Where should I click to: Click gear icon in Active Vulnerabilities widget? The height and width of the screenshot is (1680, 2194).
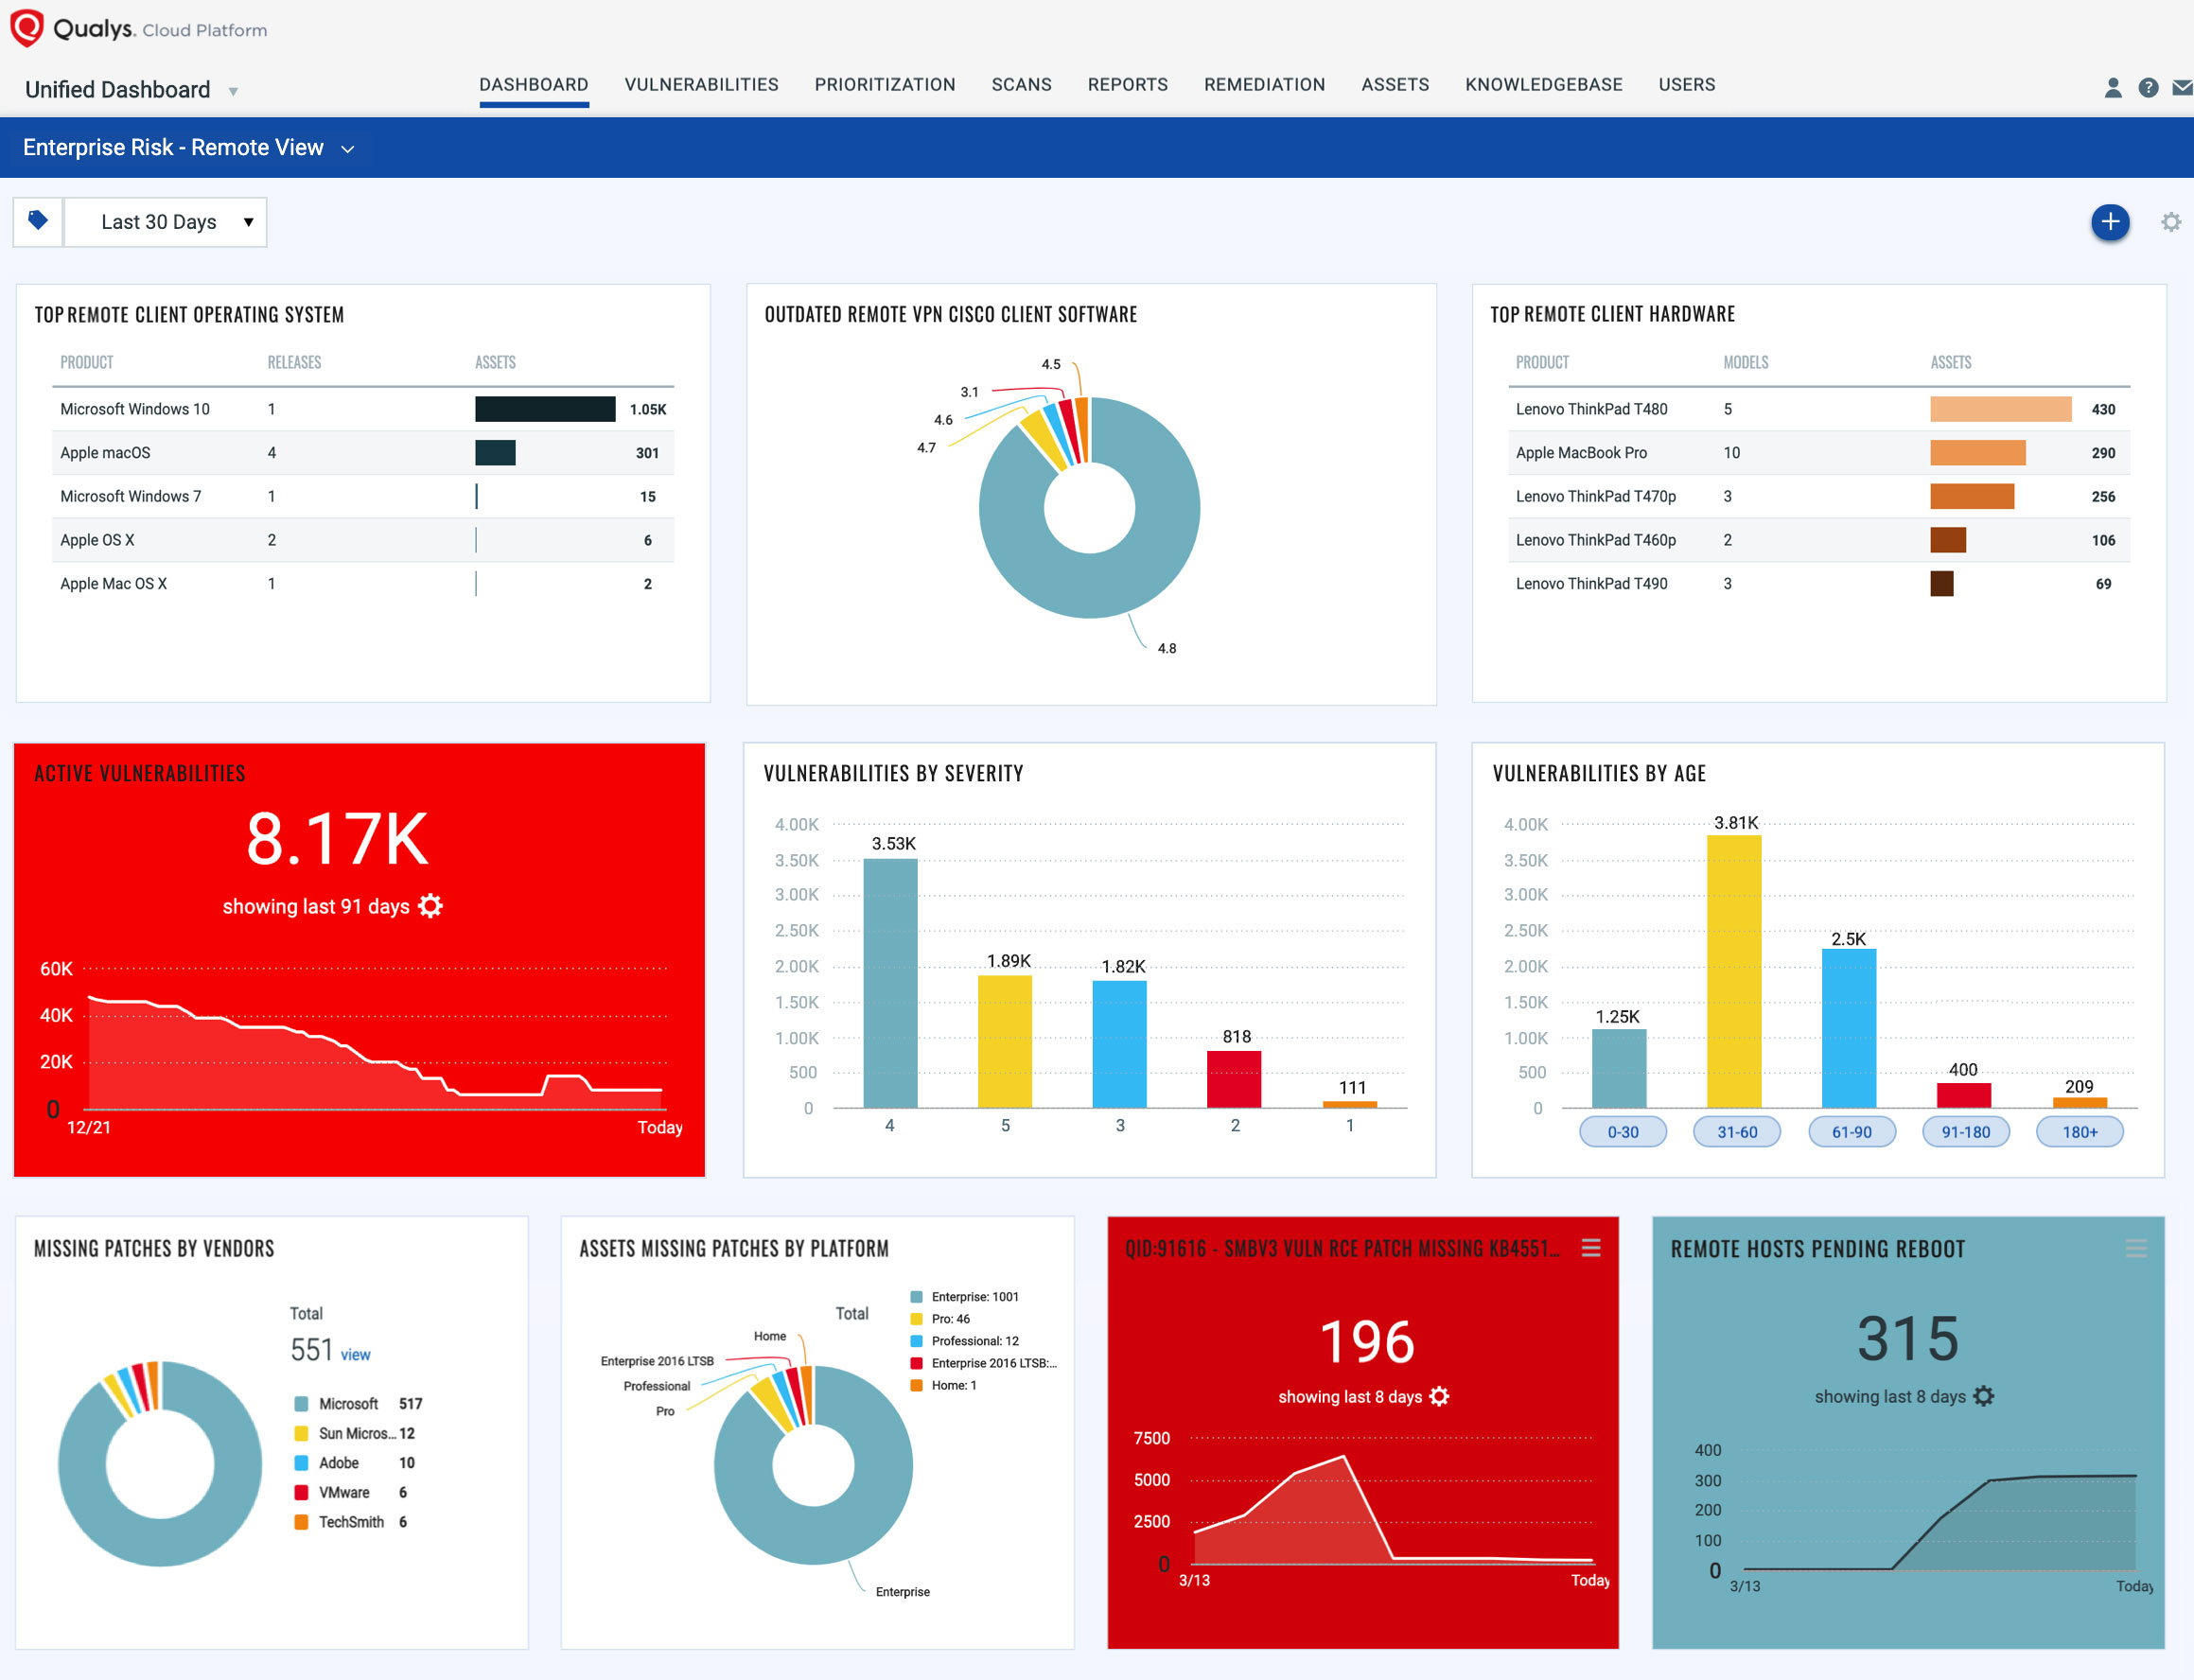tap(430, 906)
